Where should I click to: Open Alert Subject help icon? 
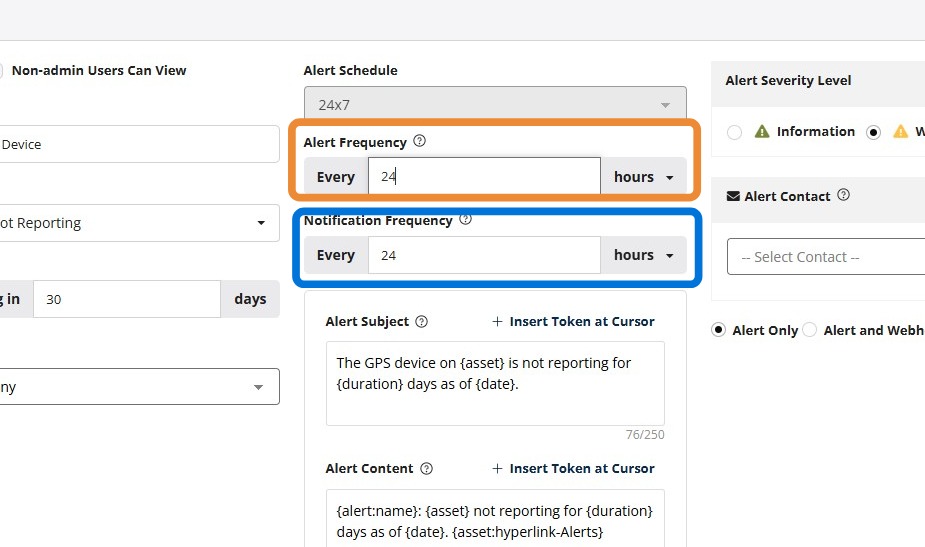click(x=421, y=322)
